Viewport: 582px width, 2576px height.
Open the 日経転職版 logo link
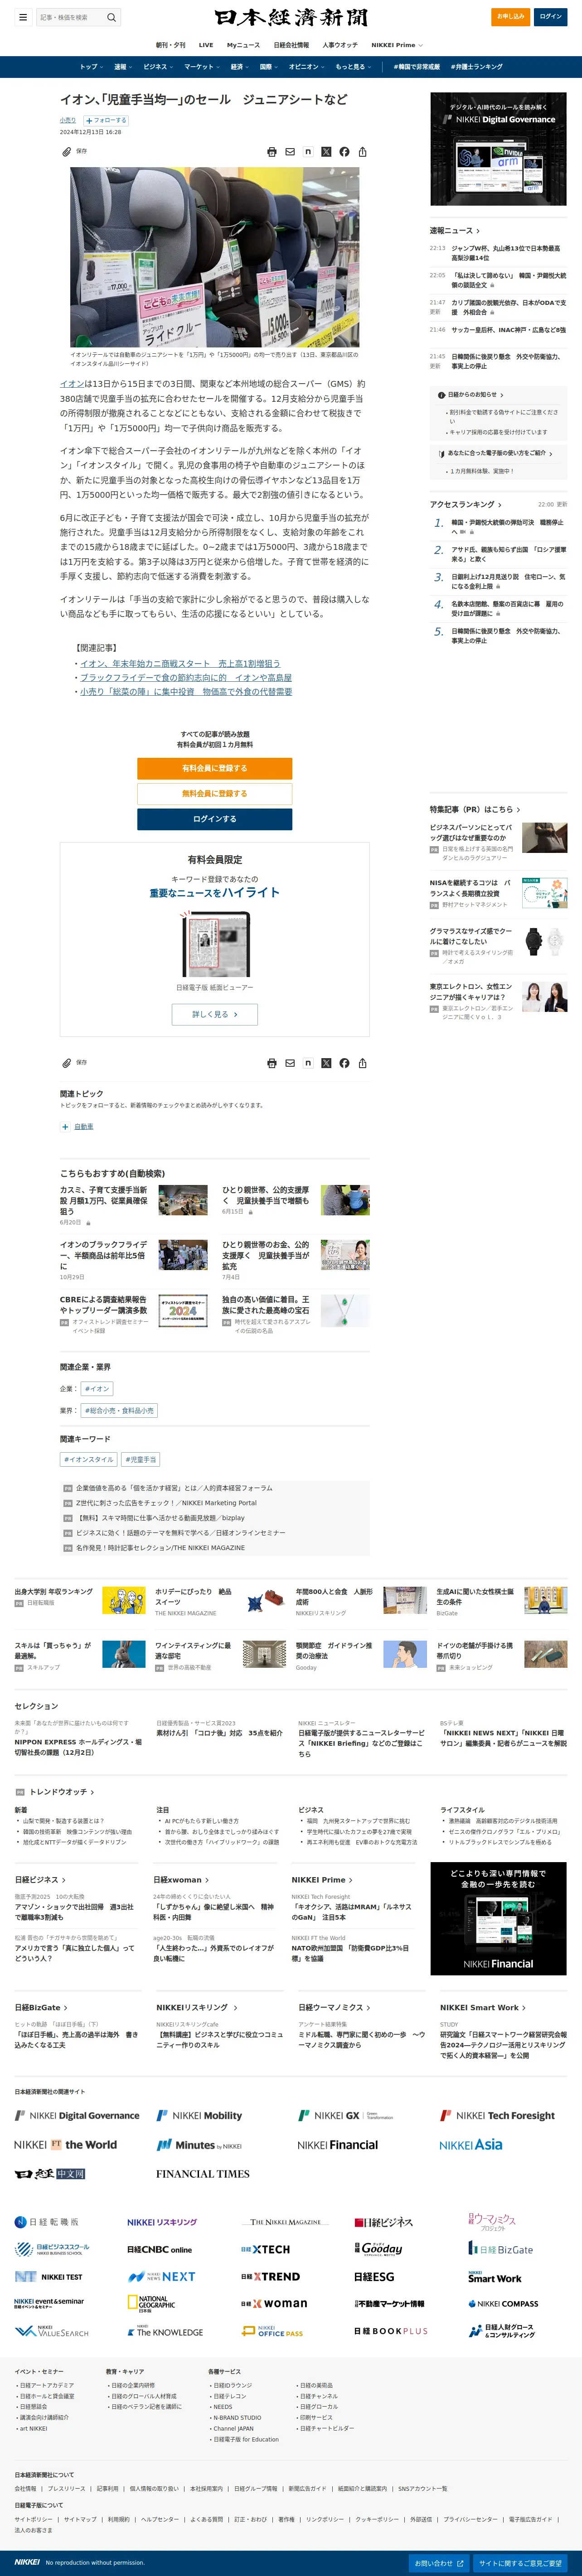pos(46,2222)
